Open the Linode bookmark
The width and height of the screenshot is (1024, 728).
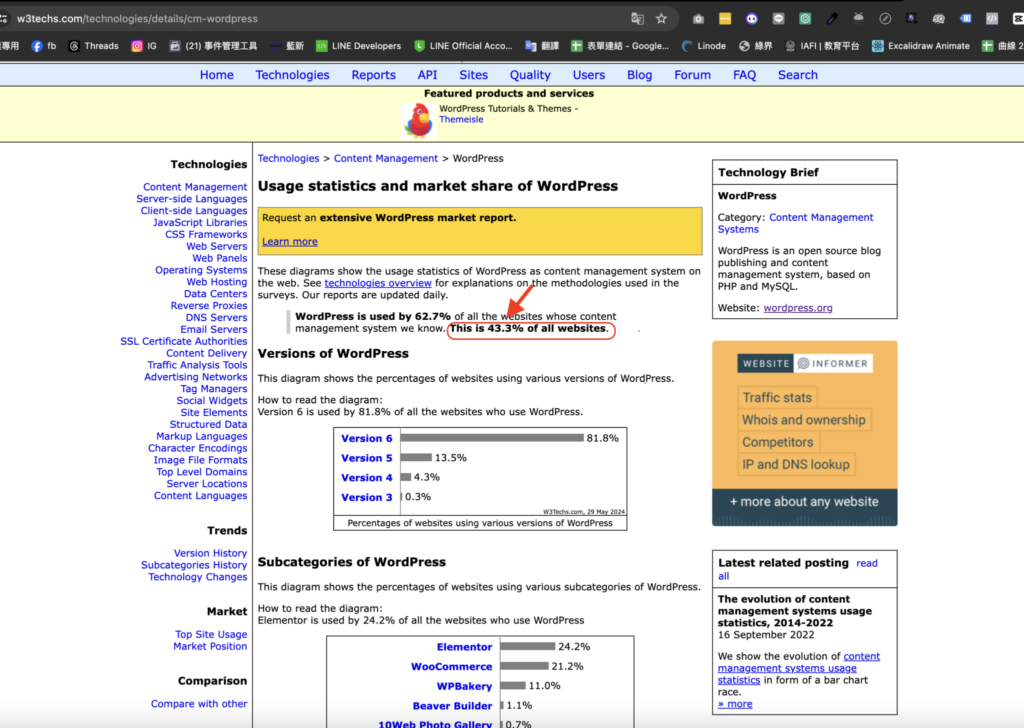pos(704,45)
